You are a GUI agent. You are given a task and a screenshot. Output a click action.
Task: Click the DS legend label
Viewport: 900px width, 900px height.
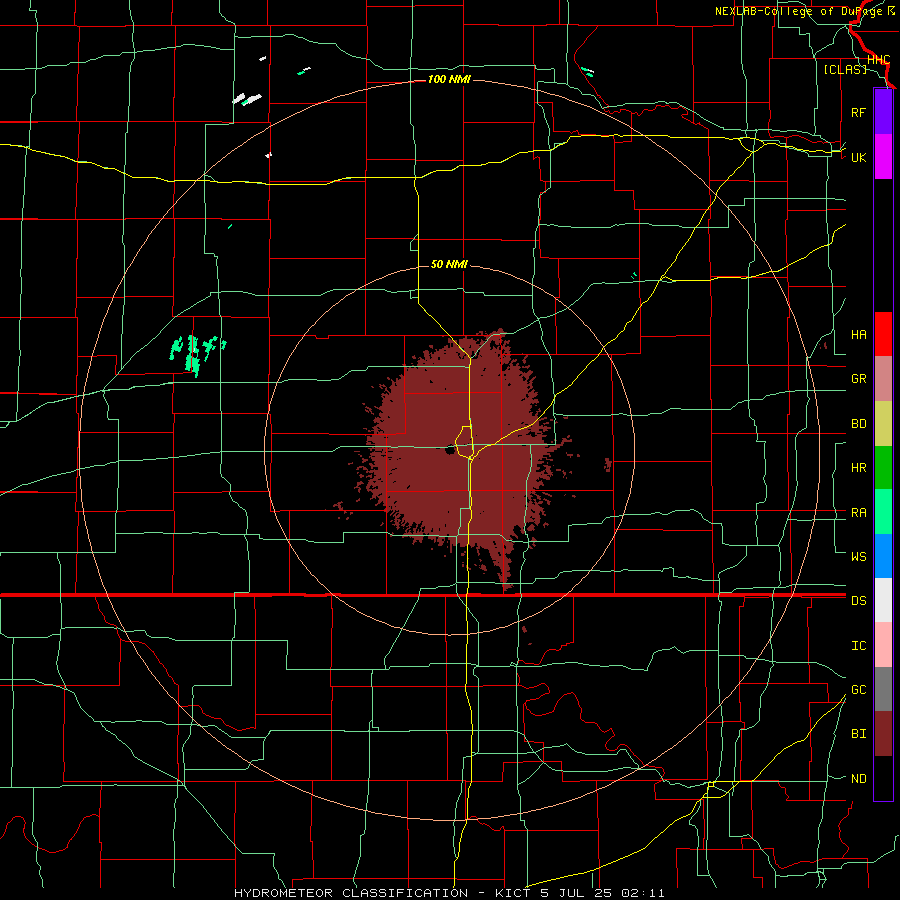pos(858,601)
